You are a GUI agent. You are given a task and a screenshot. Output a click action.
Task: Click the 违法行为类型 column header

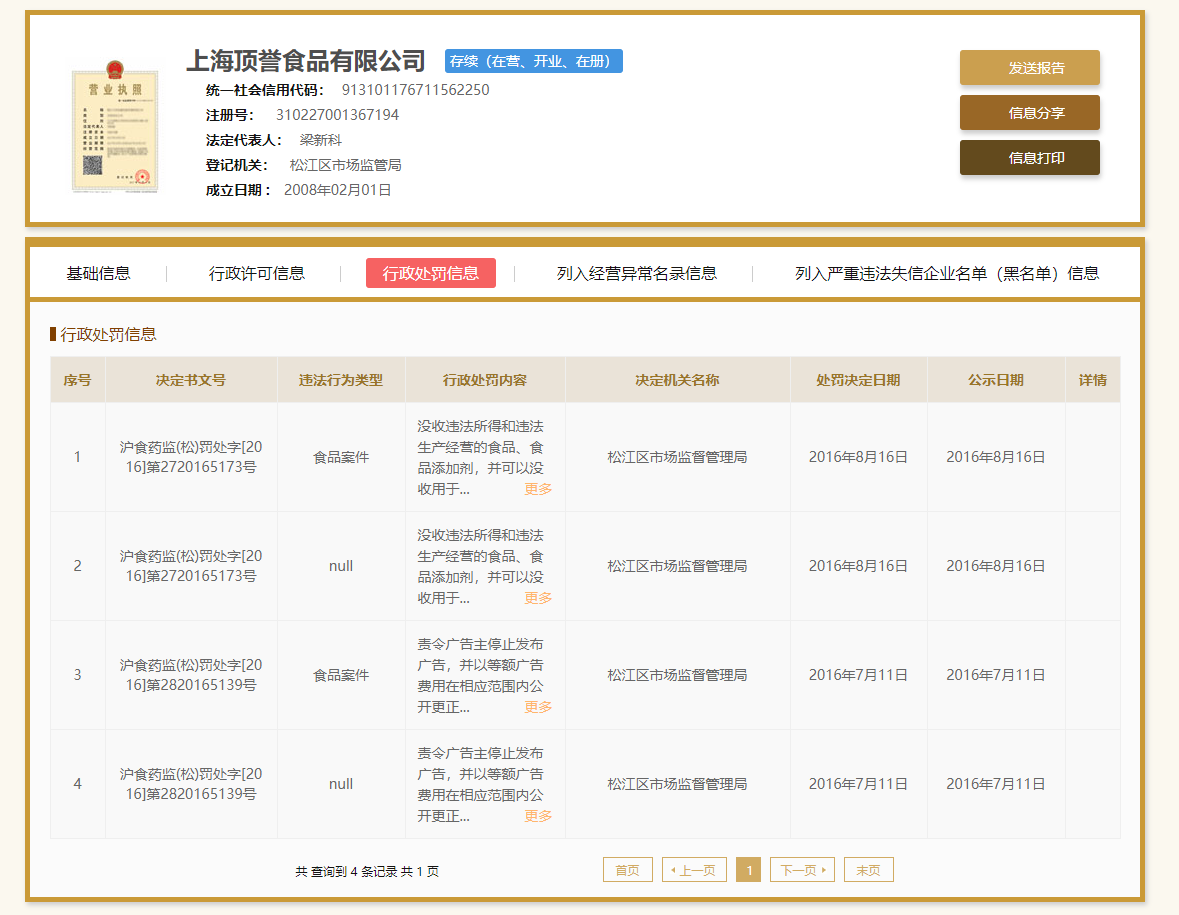pyautogui.click(x=341, y=380)
